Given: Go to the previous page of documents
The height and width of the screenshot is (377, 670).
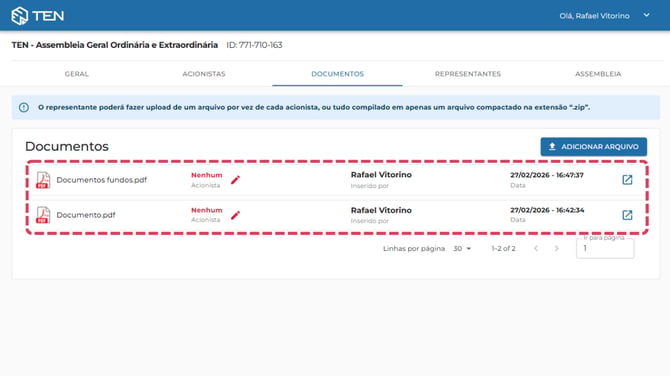Looking at the screenshot, I should (x=536, y=248).
